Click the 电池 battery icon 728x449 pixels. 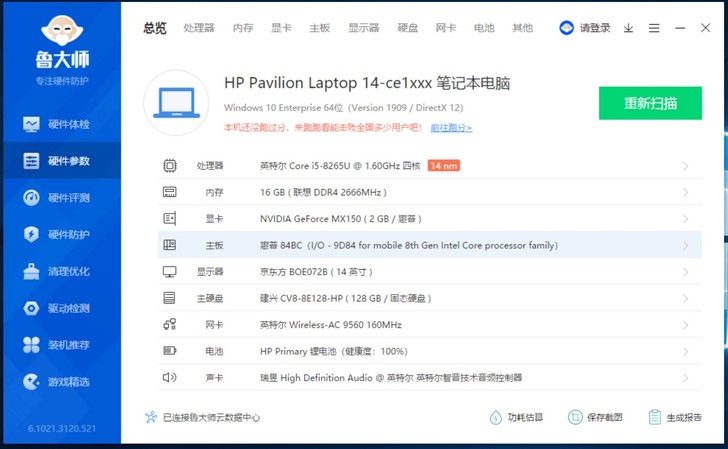pos(169,351)
